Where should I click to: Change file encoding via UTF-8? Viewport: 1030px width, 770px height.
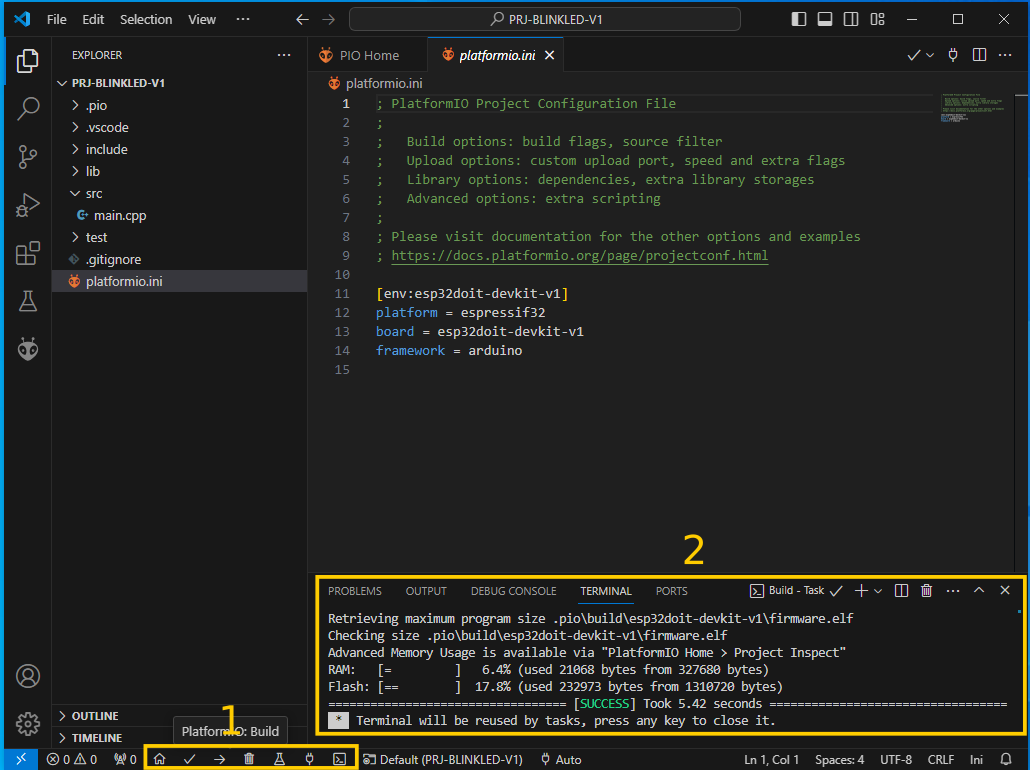point(895,759)
